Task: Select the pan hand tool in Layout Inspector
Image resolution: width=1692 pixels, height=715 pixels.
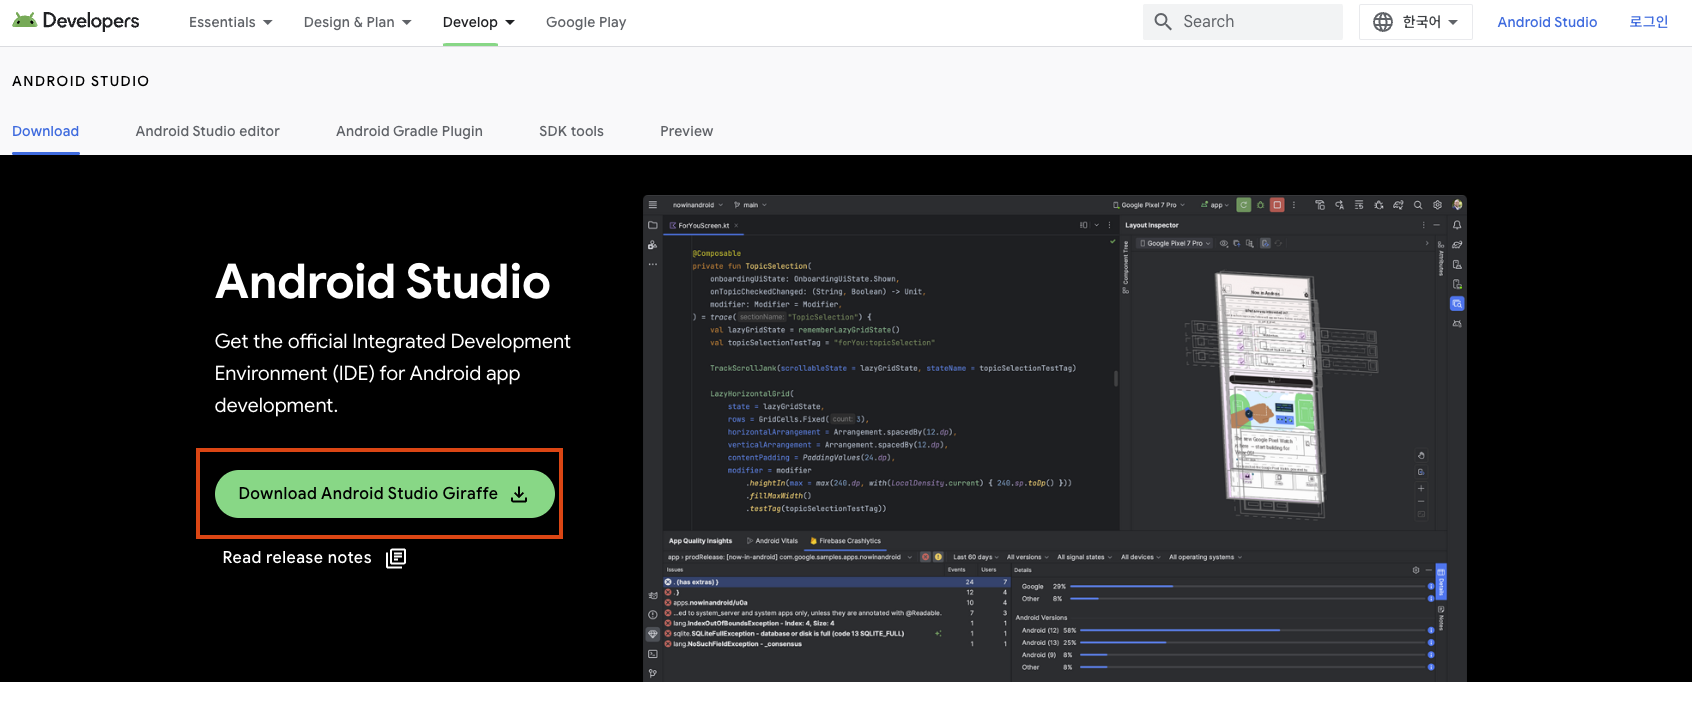Action: pos(1421,456)
